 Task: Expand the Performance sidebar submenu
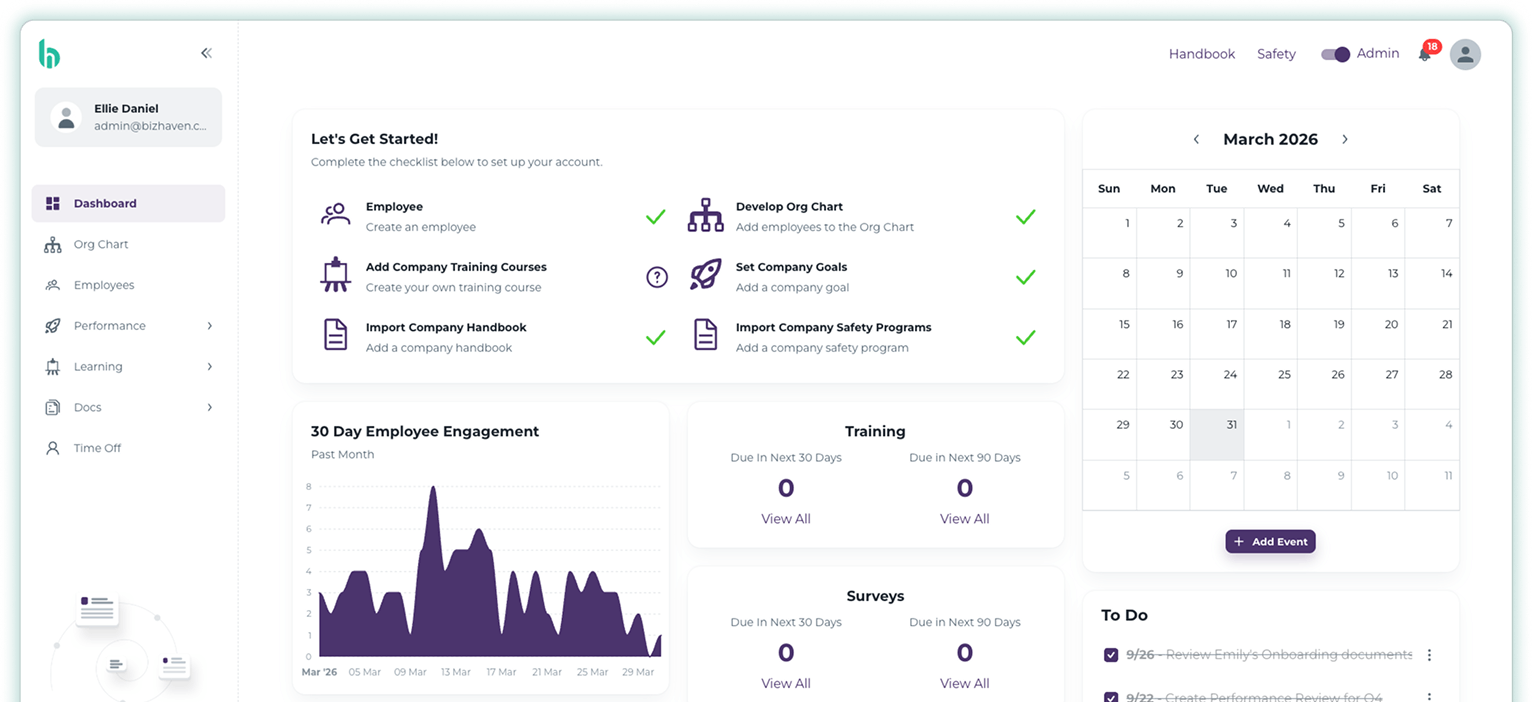[209, 326]
